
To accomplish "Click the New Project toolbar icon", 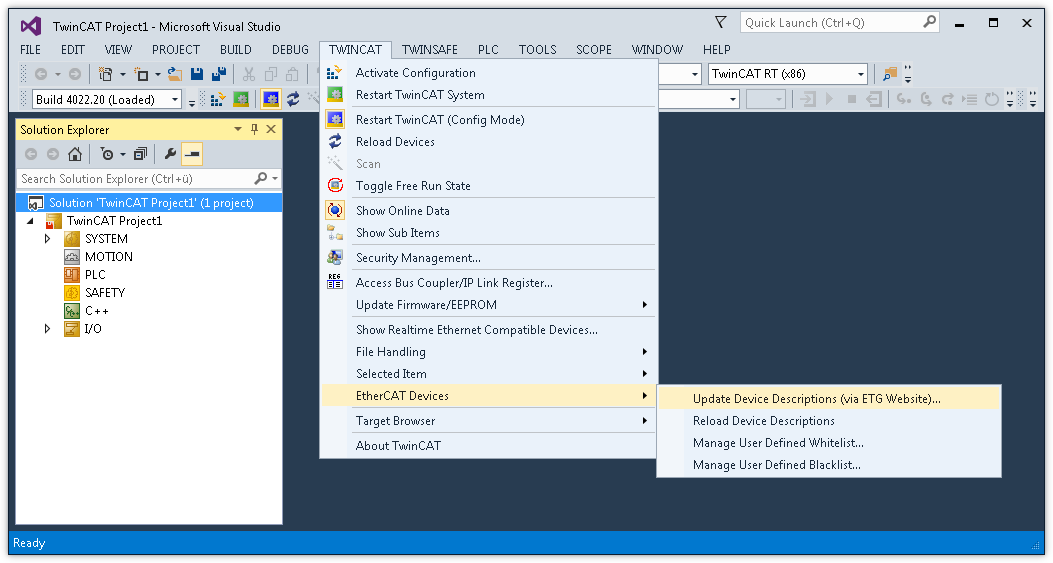I will [105, 74].
